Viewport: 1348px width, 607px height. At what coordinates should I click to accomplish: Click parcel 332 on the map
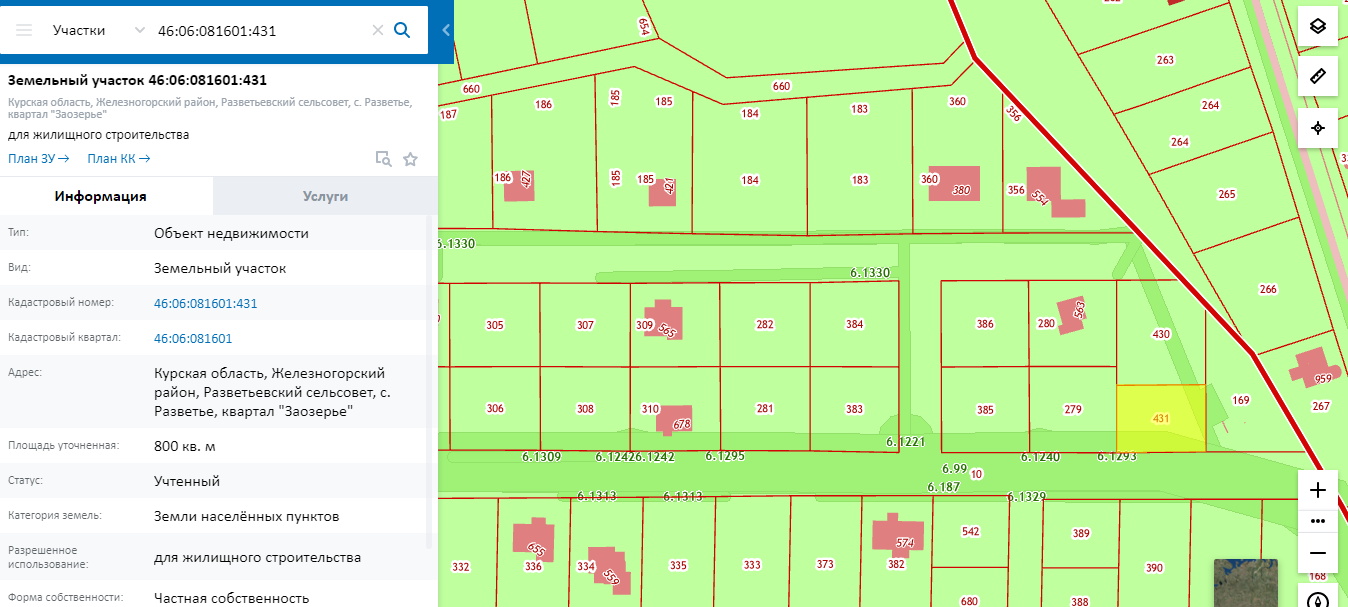coord(461,567)
